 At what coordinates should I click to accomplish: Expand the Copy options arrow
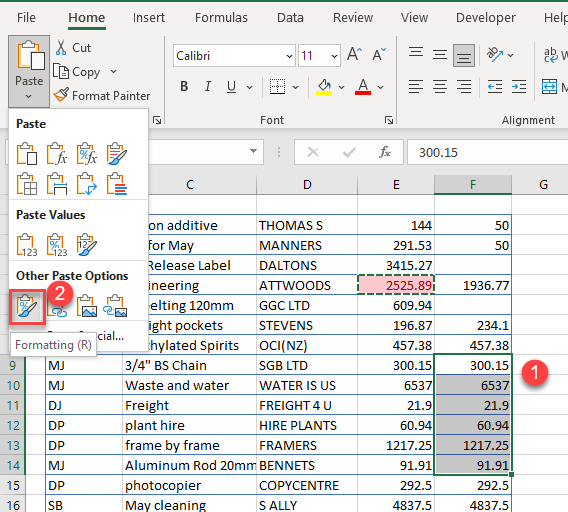click(113, 71)
